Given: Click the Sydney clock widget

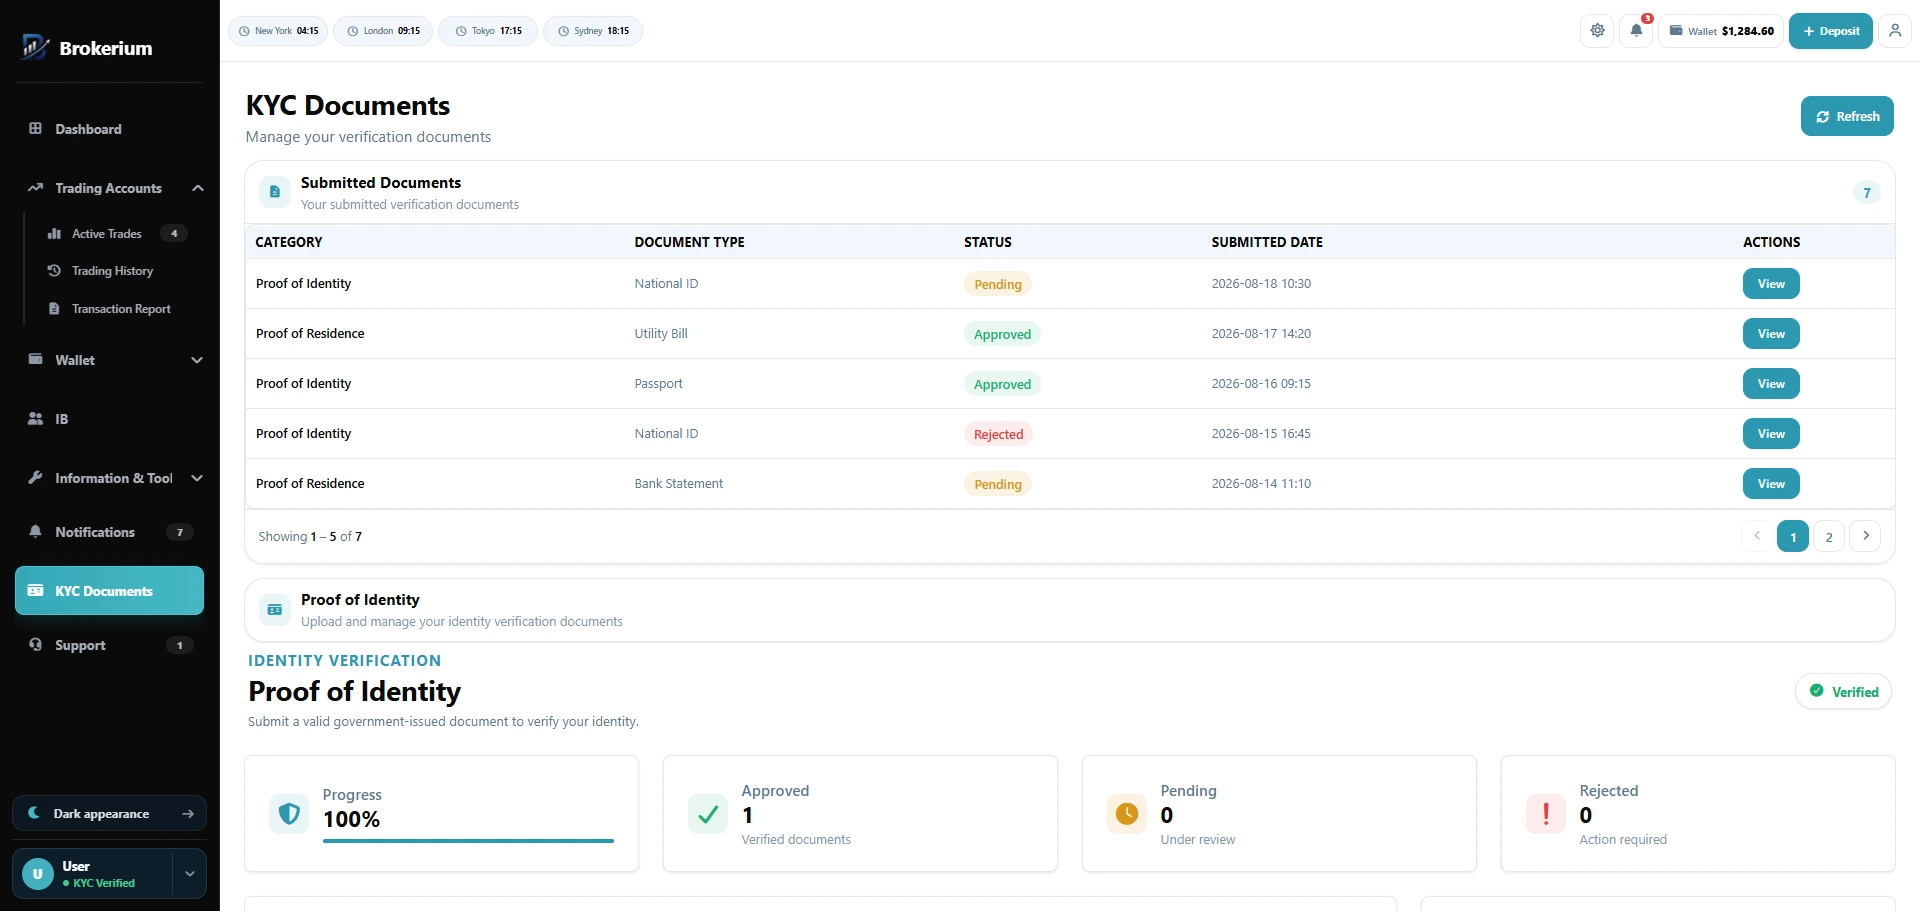Looking at the screenshot, I should click(593, 31).
